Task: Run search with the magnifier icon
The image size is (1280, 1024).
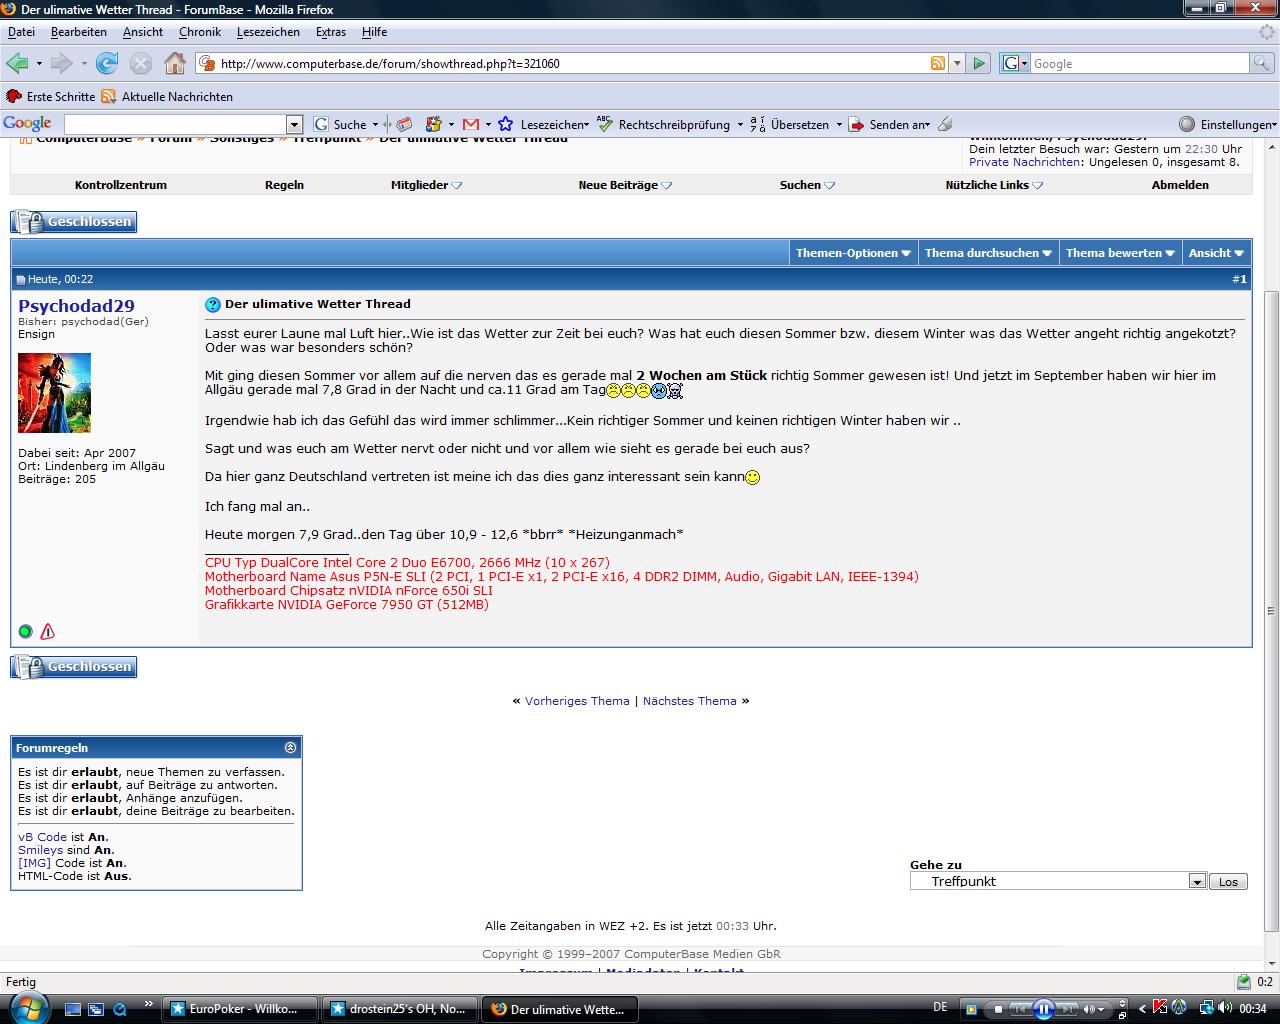Action: coord(1263,63)
